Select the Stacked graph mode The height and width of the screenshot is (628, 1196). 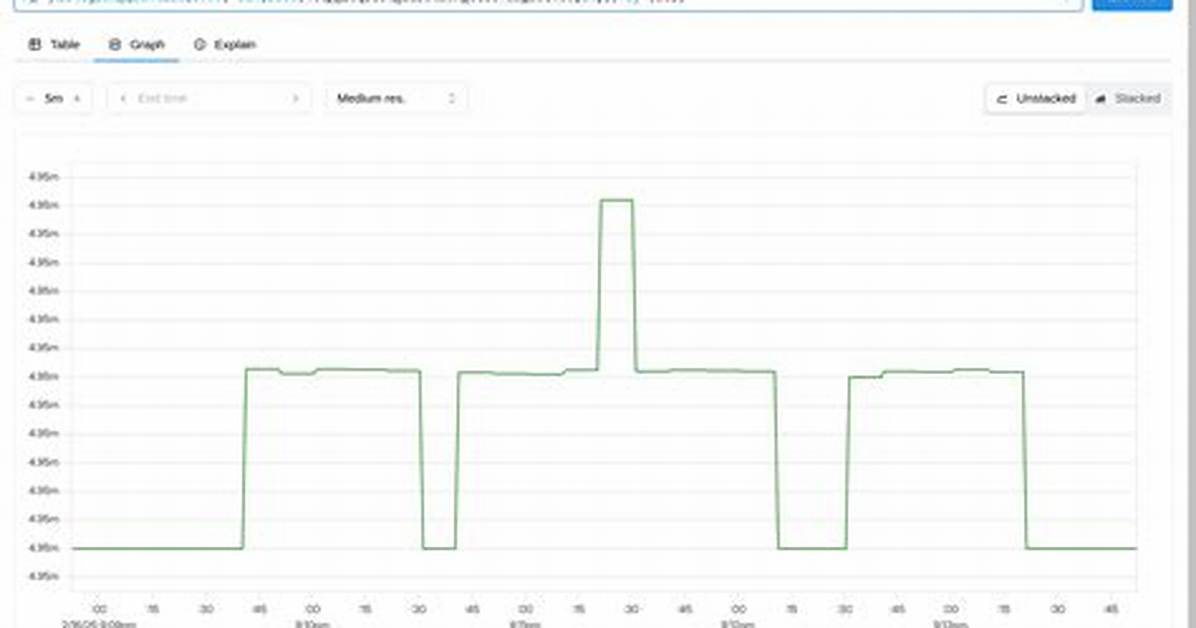1127,98
